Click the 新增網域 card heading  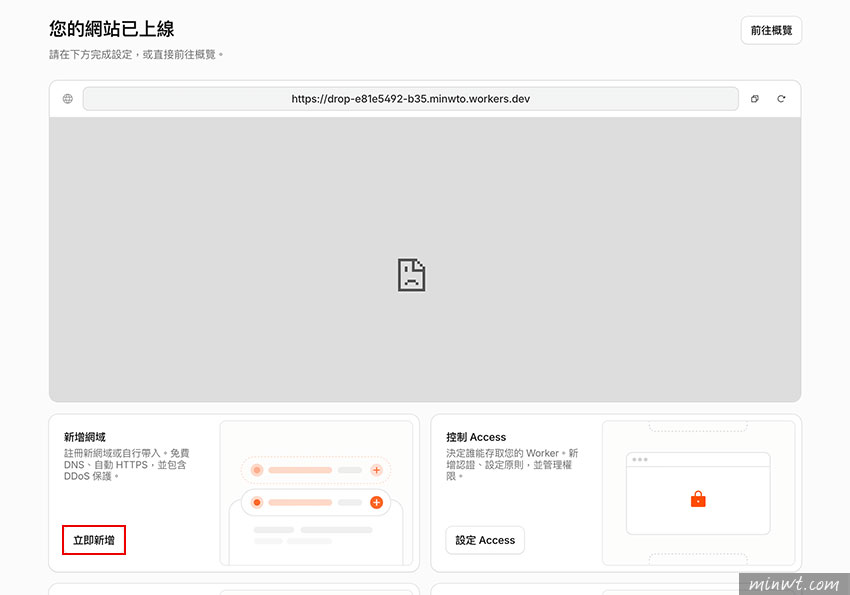85,437
